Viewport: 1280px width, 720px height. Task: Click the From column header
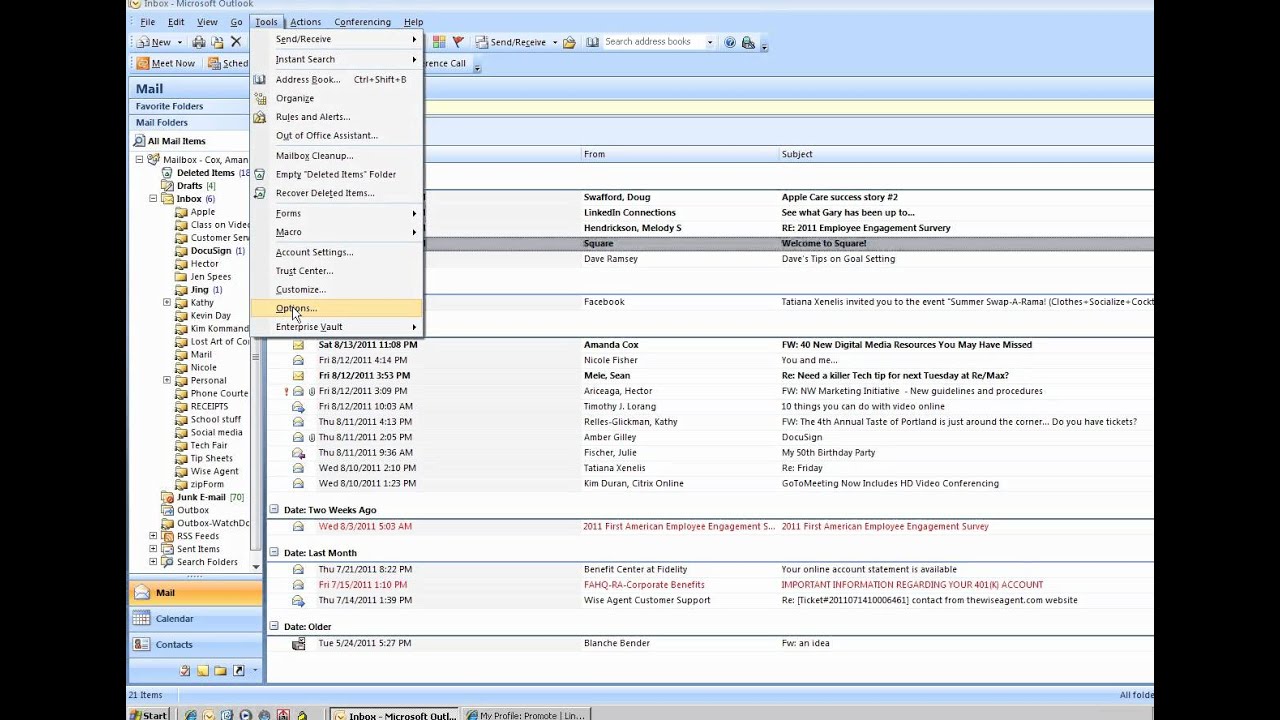[x=679, y=154]
